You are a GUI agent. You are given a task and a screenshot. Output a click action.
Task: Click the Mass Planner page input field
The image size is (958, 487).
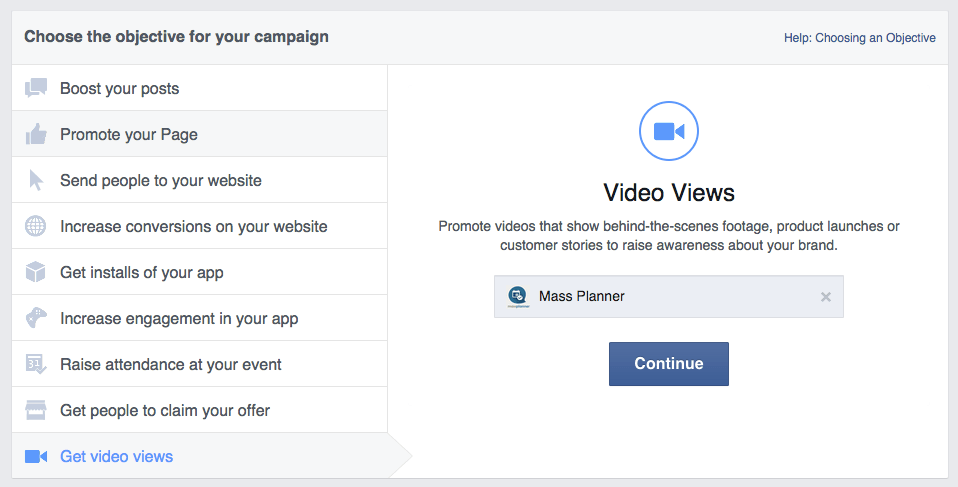click(668, 296)
